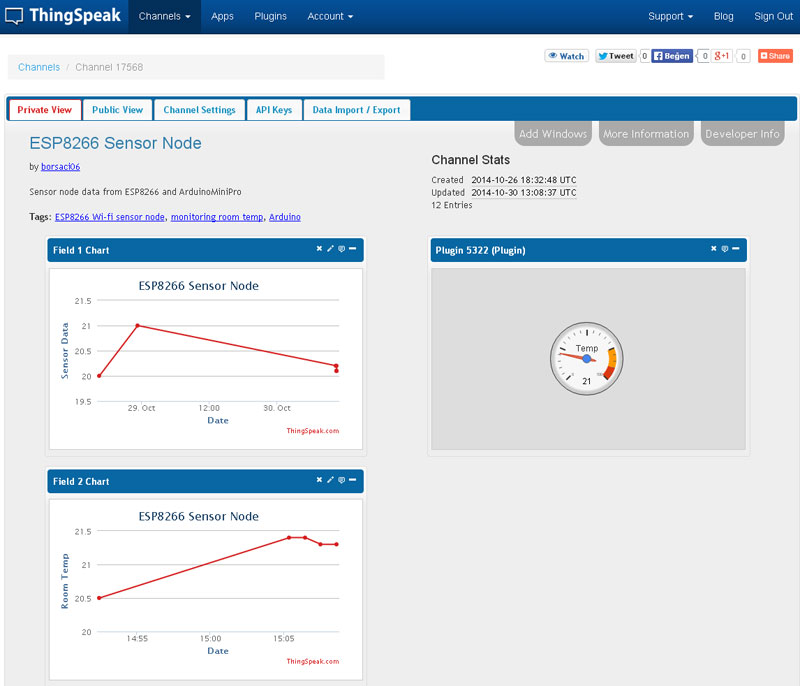Click the More Information button
Image resolution: width=800 pixels, height=686 pixels.
click(x=646, y=134)
